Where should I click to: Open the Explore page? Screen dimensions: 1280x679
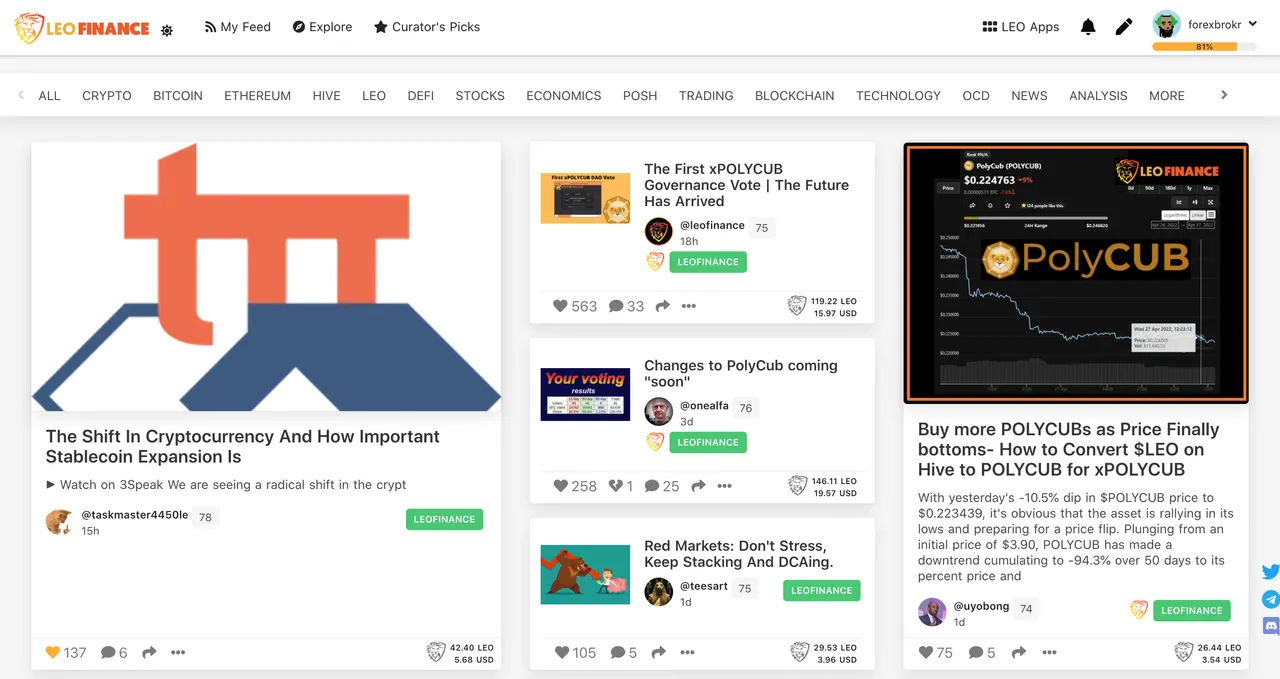click(322, 27)
